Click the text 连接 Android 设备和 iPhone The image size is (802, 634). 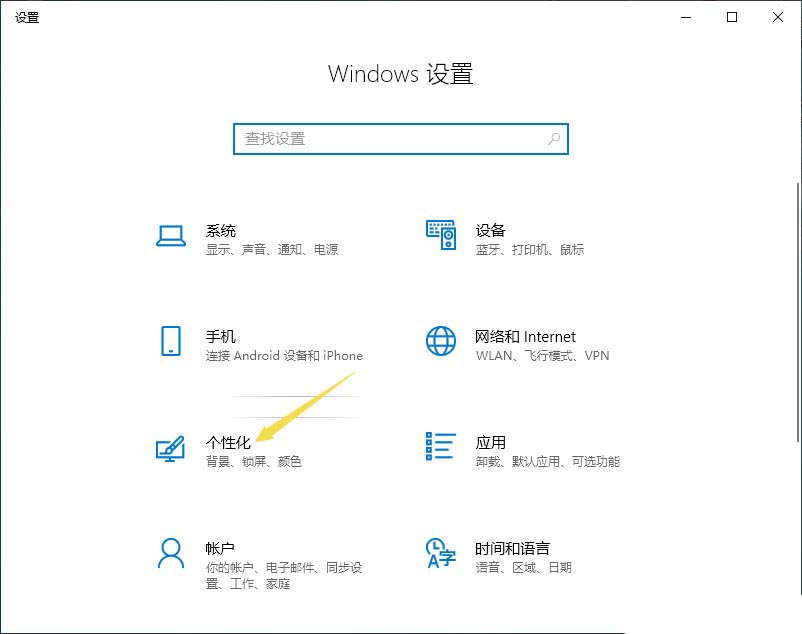tap(284, 355)
